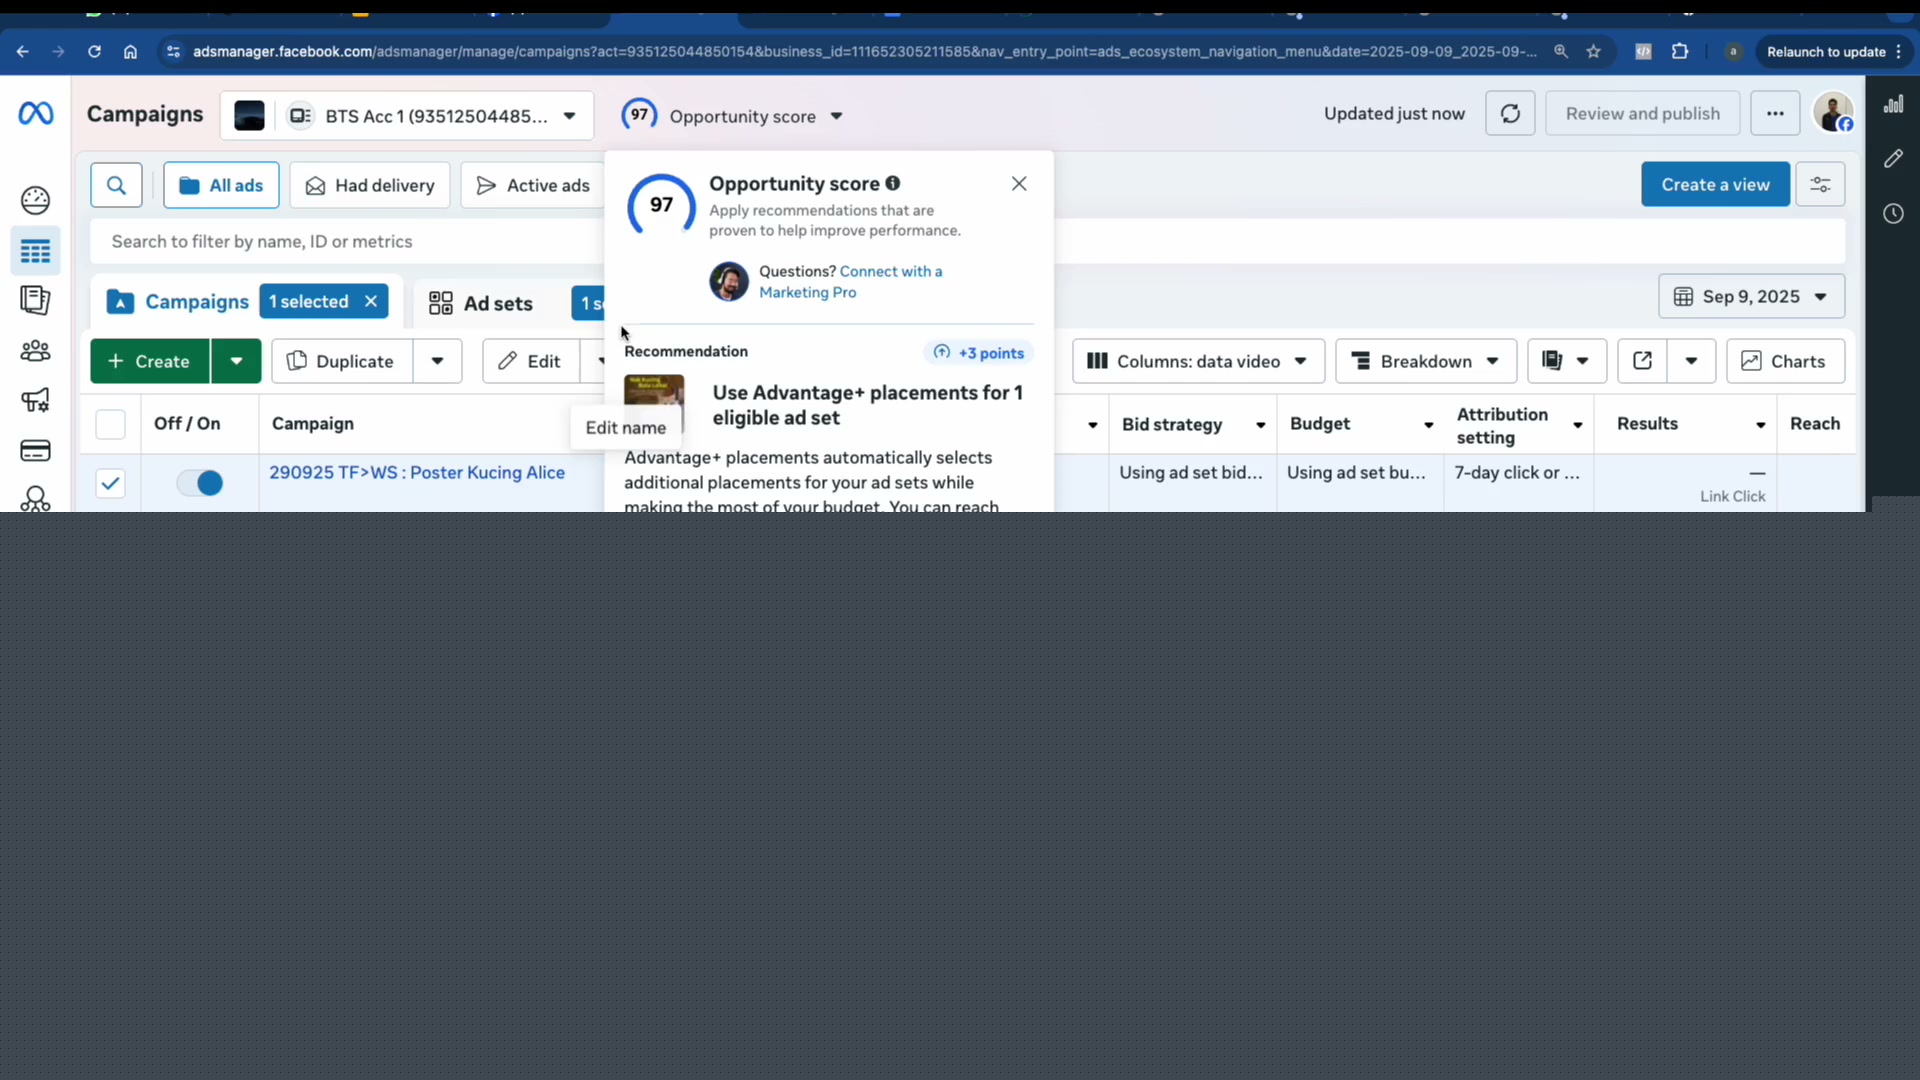Toggle the select-all campaigns header checkbox

click(110, 424)
